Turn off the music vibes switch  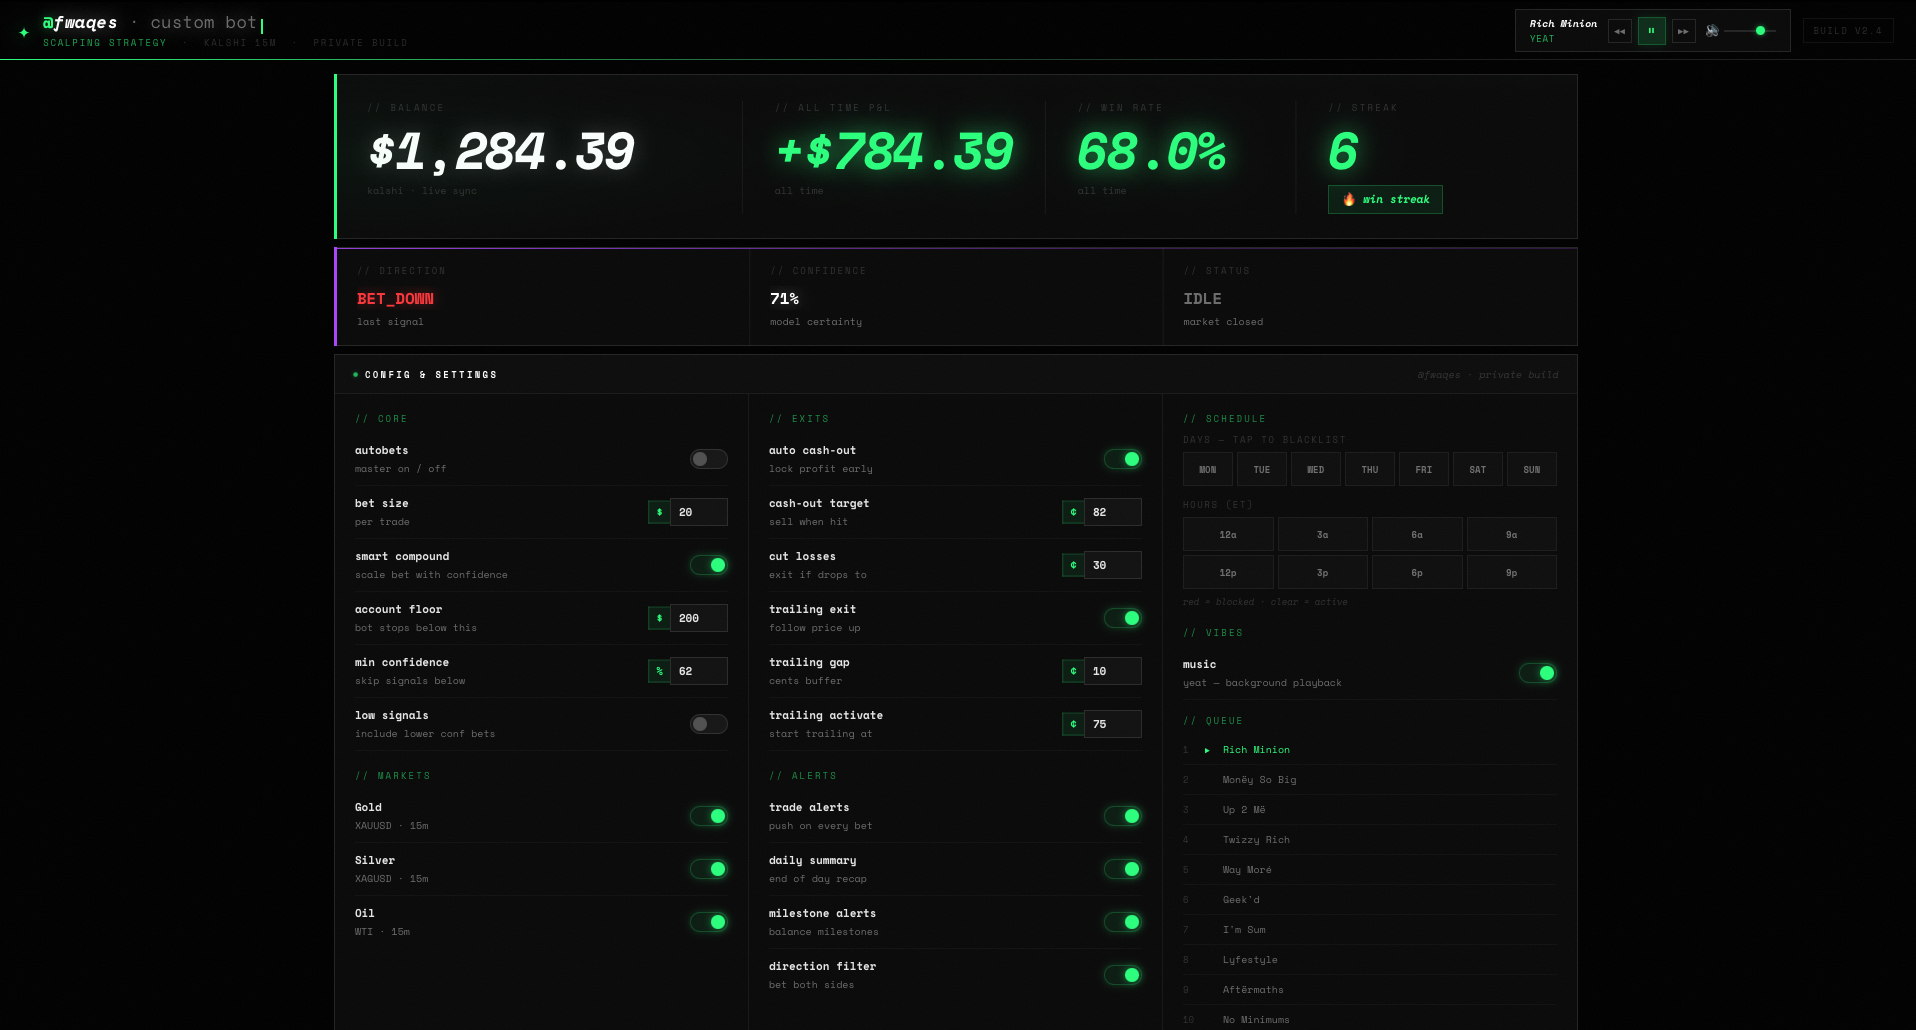(x=1537, y=673)
